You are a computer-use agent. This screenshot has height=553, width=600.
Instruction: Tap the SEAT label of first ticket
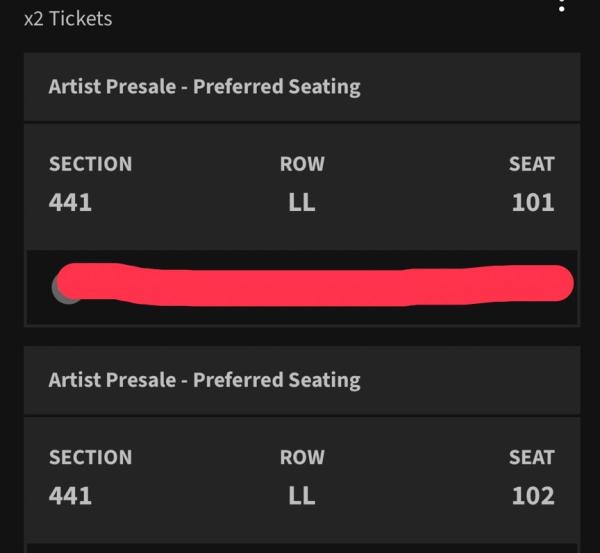(532, 164)
